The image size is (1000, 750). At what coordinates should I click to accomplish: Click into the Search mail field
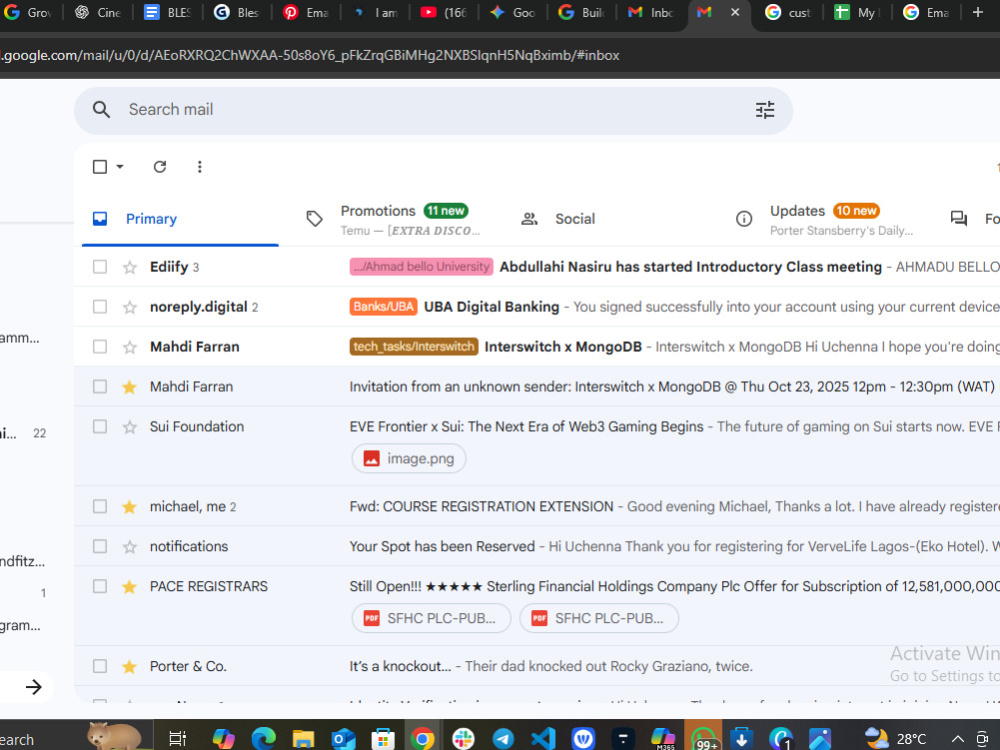[x=434, y=110]
